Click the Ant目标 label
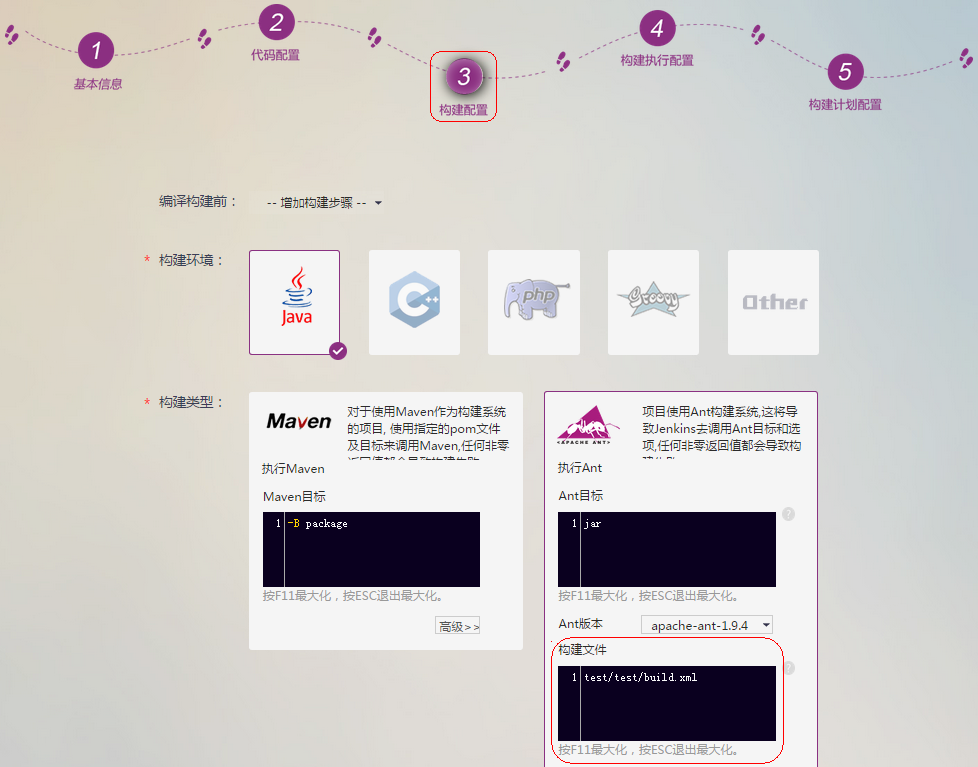This screenshot has width=978, height=767. [581, 496]
